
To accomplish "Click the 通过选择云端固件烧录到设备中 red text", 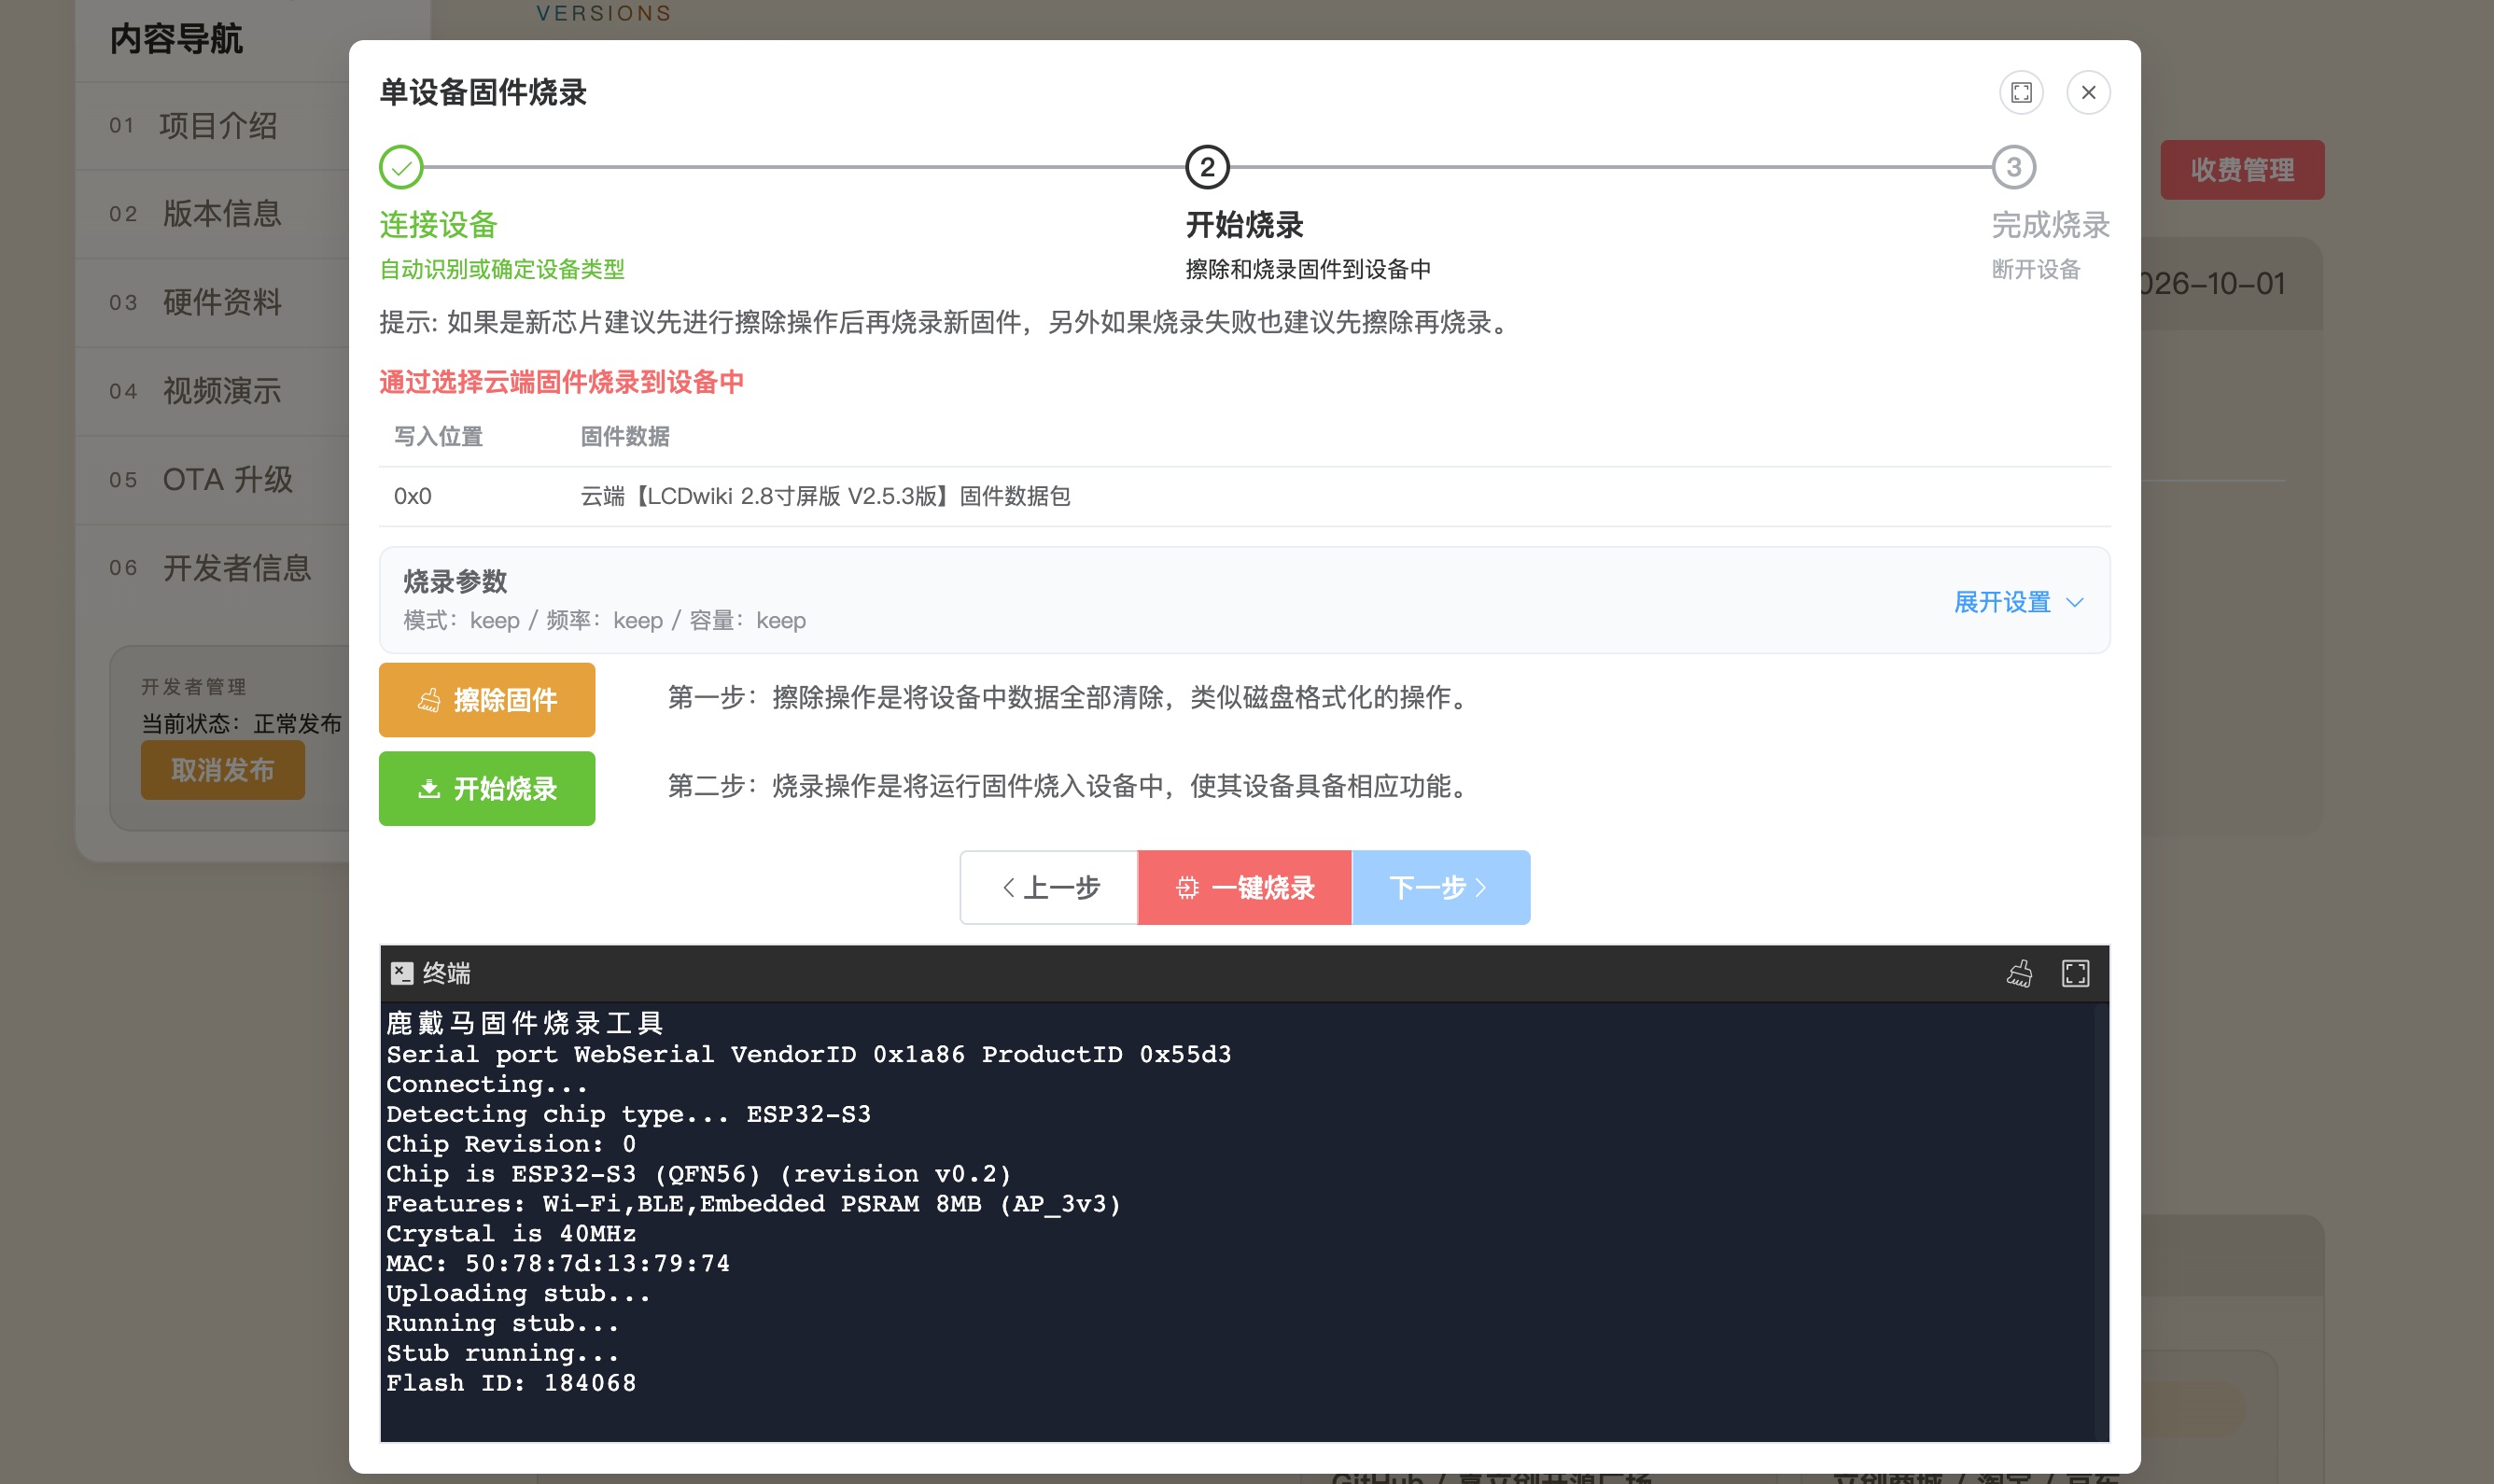I will tap(561, 382).
